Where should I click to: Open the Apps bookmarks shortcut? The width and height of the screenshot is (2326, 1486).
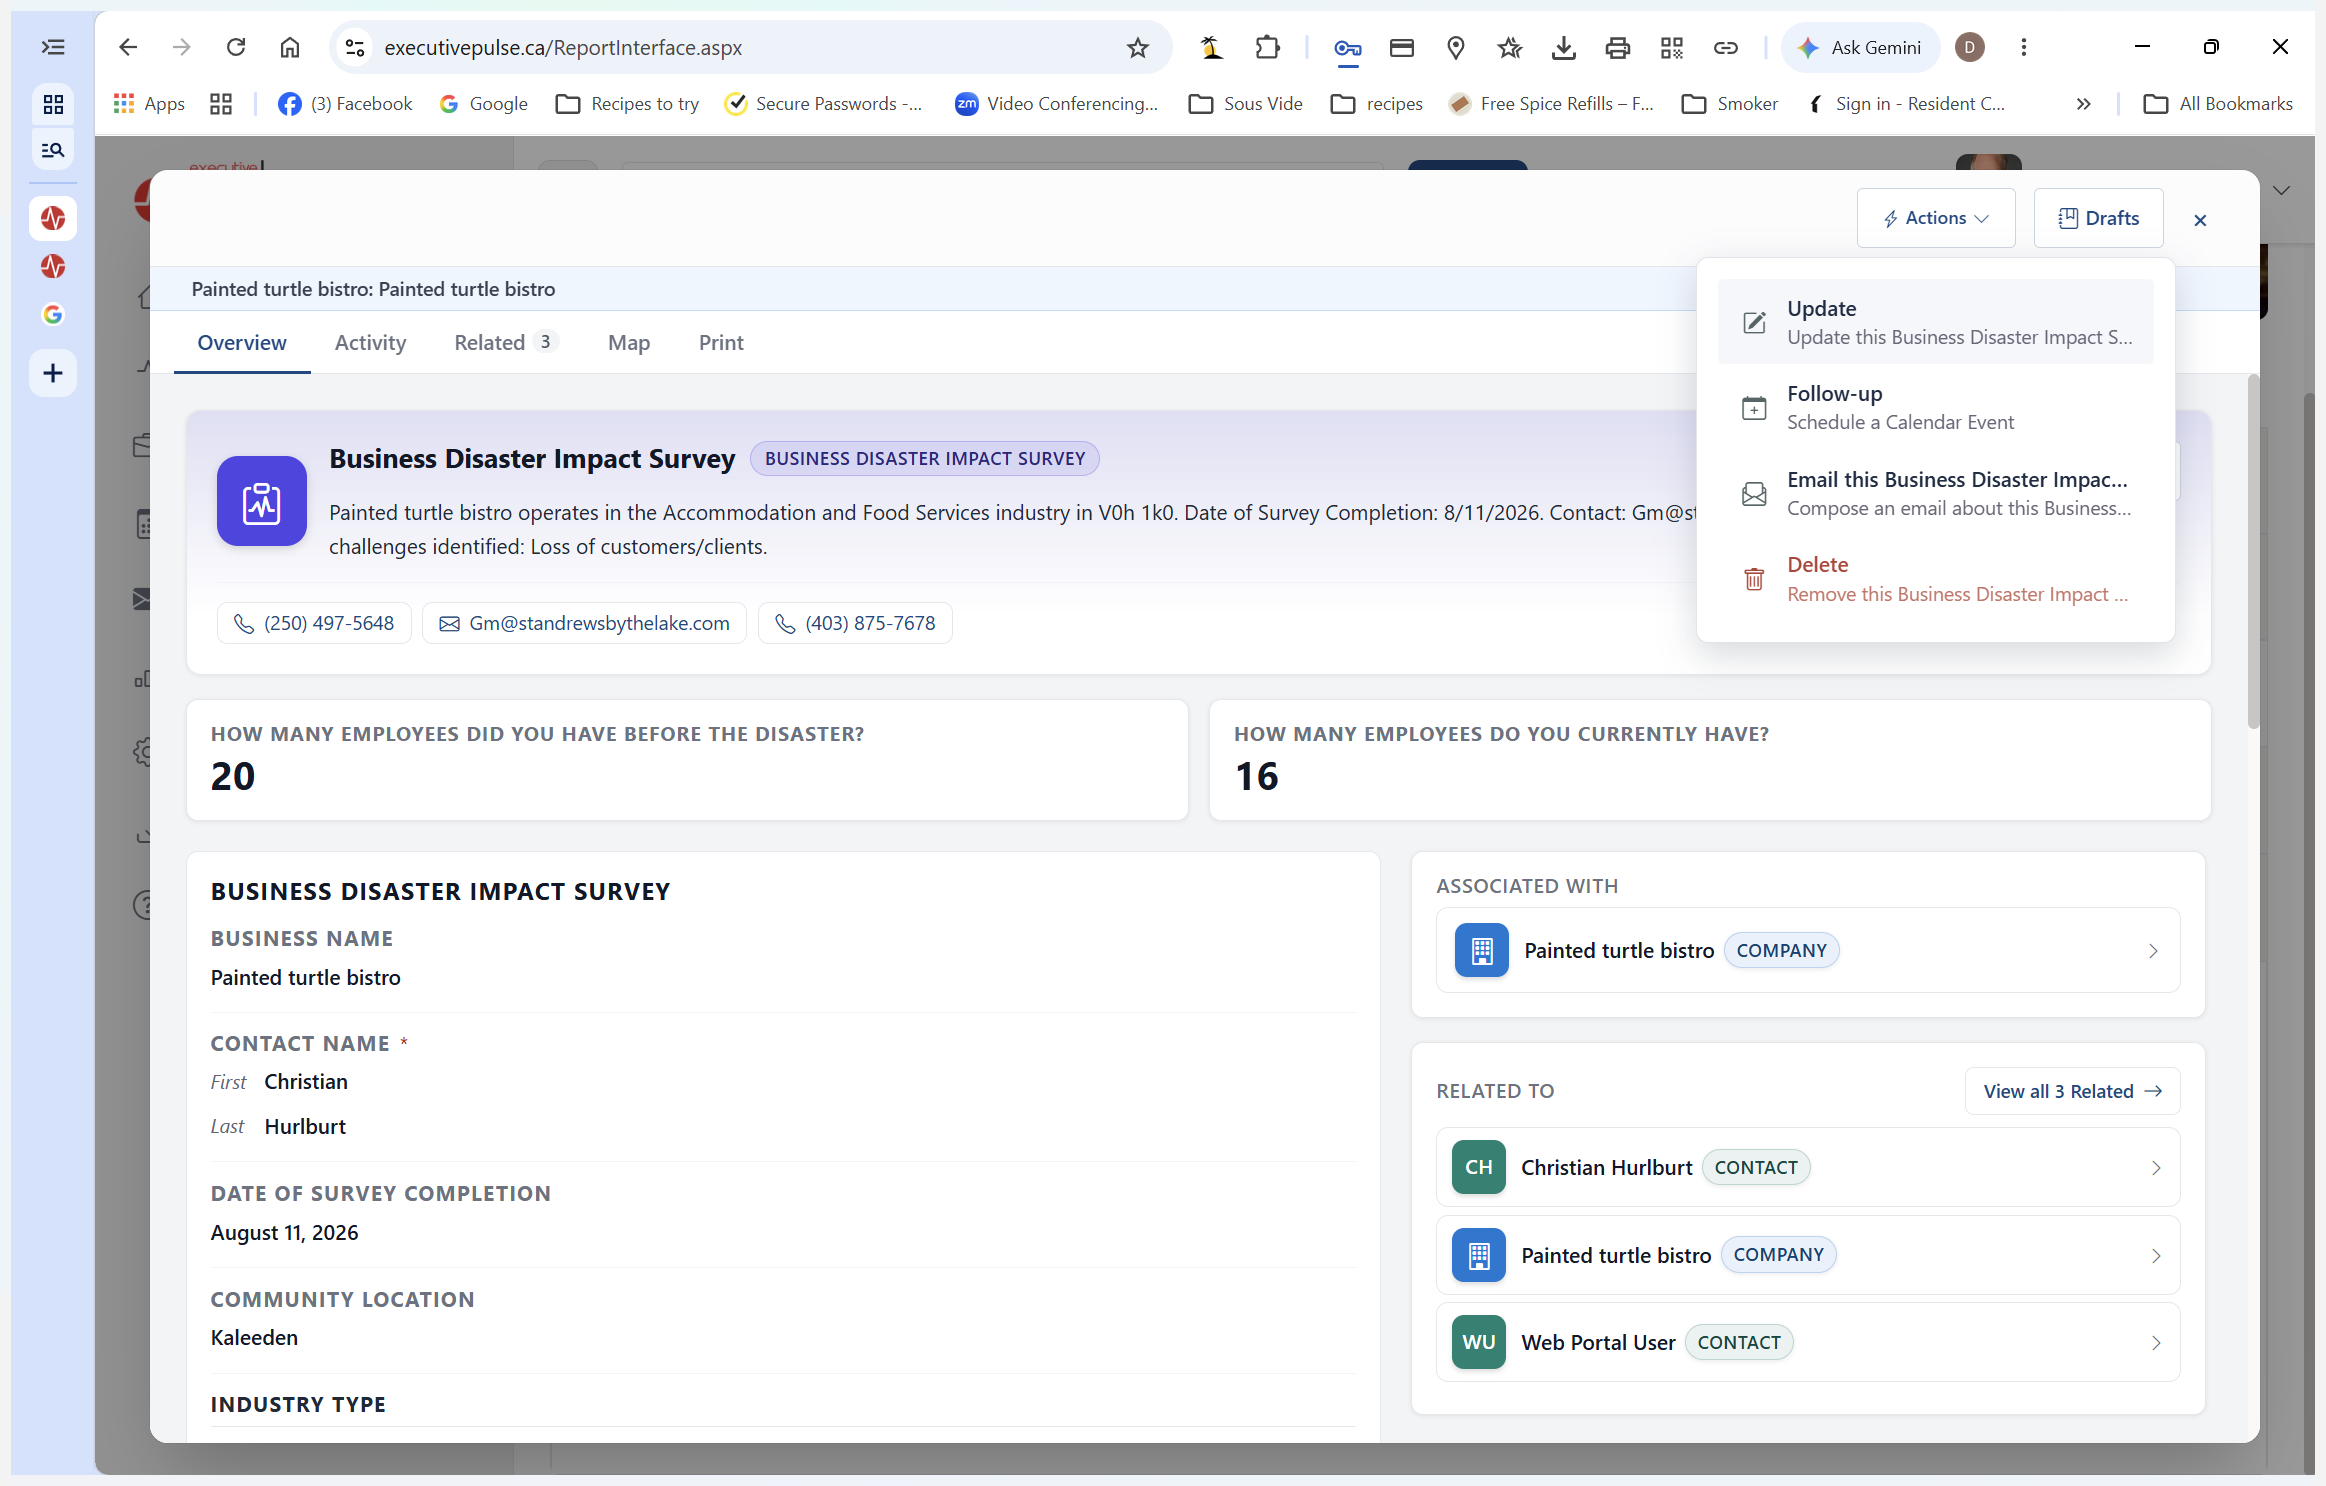pyautogui.click(x=149, y=104)
